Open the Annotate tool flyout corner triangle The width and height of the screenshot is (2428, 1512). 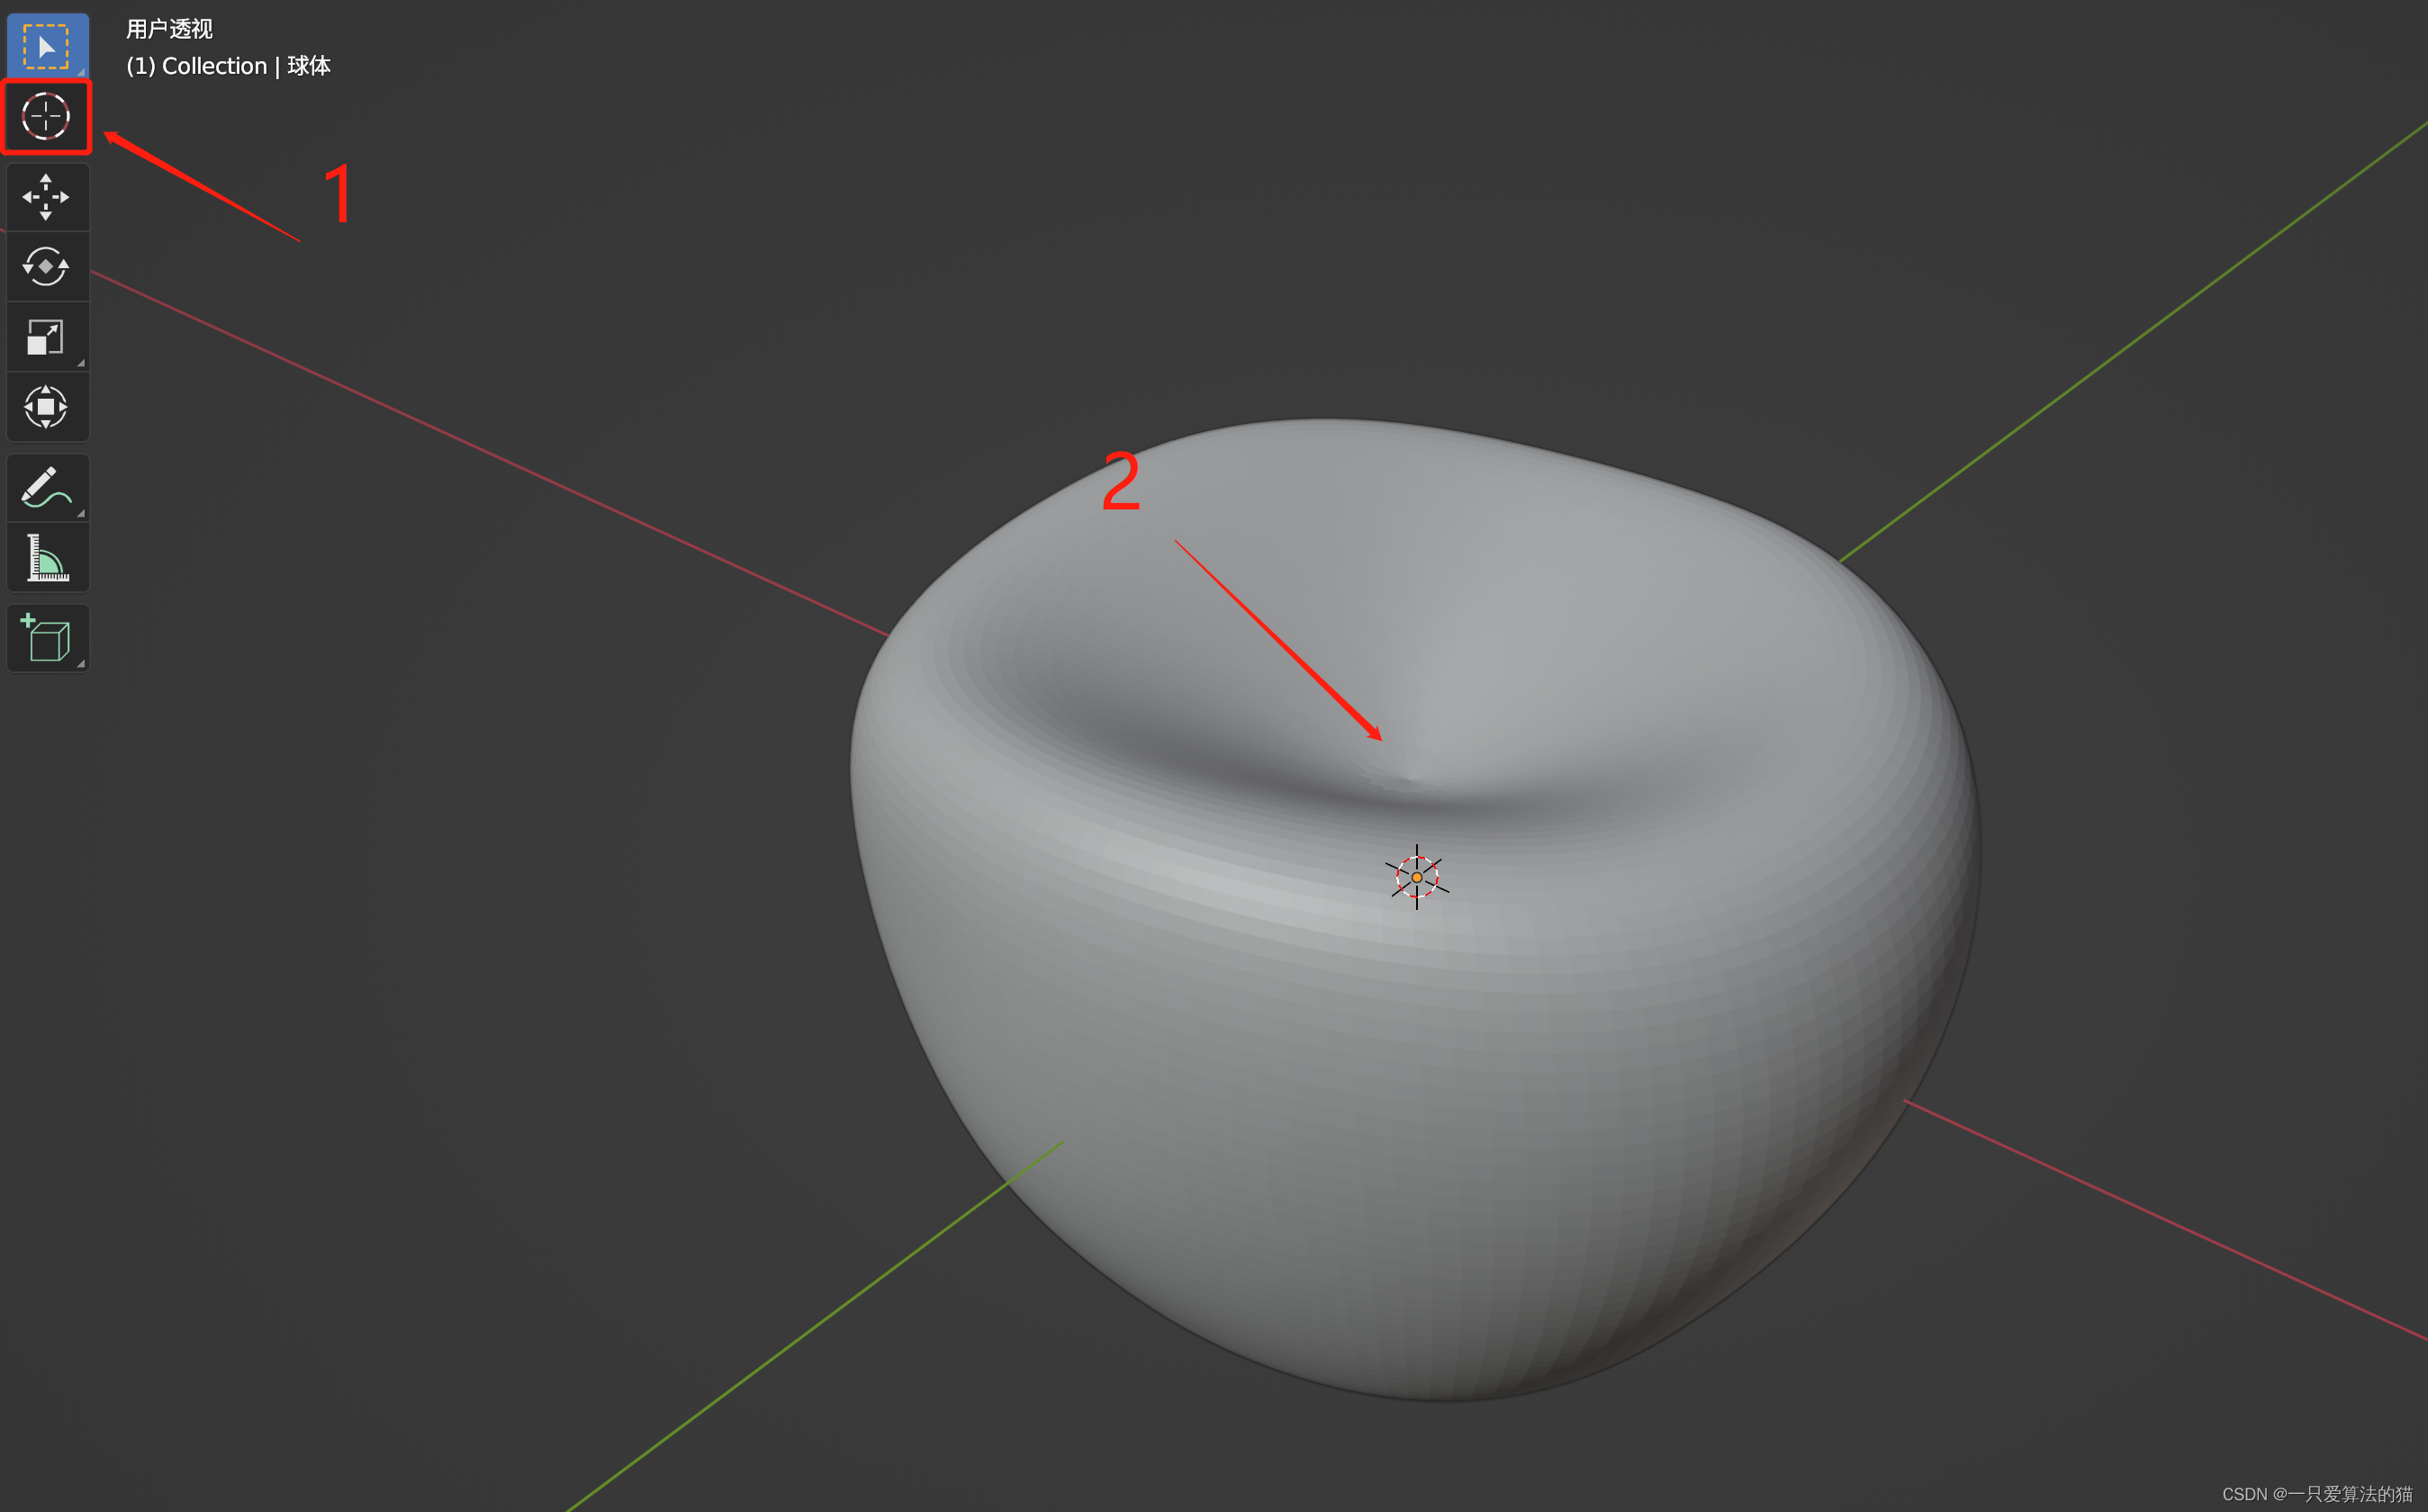[81, 514]
